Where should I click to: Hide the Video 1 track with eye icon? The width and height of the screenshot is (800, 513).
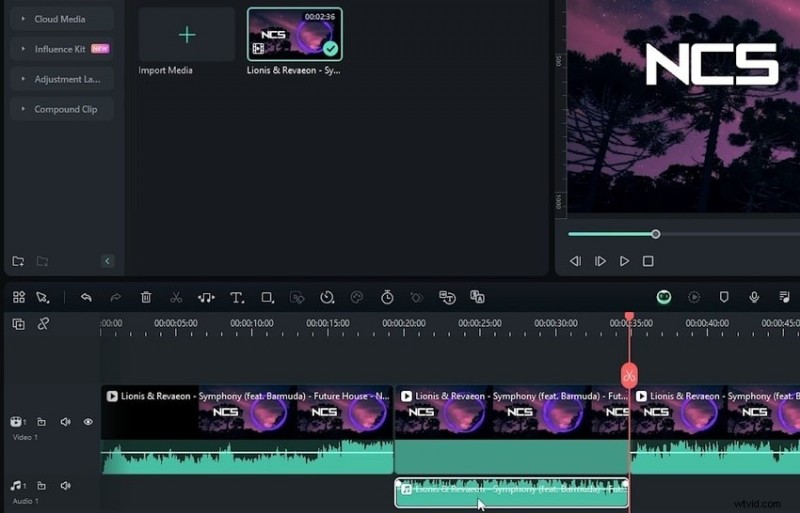[88, 422]
